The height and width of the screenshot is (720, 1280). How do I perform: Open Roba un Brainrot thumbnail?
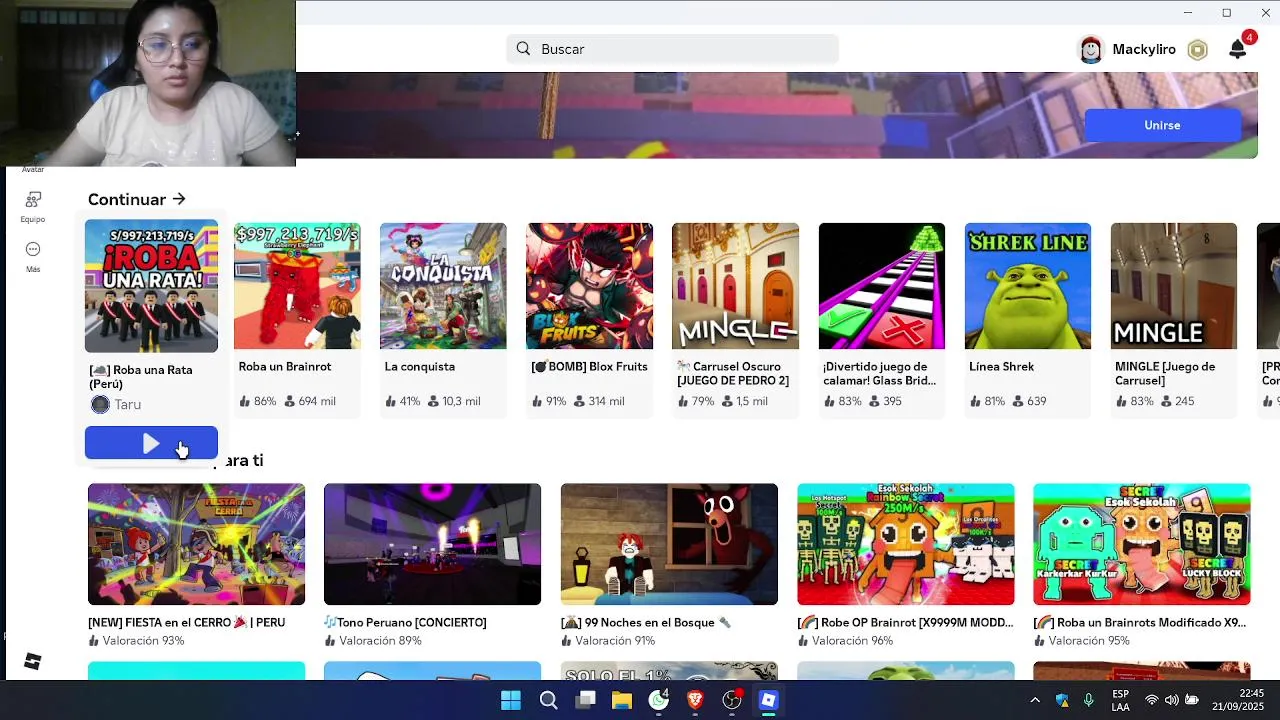(297, 286)
